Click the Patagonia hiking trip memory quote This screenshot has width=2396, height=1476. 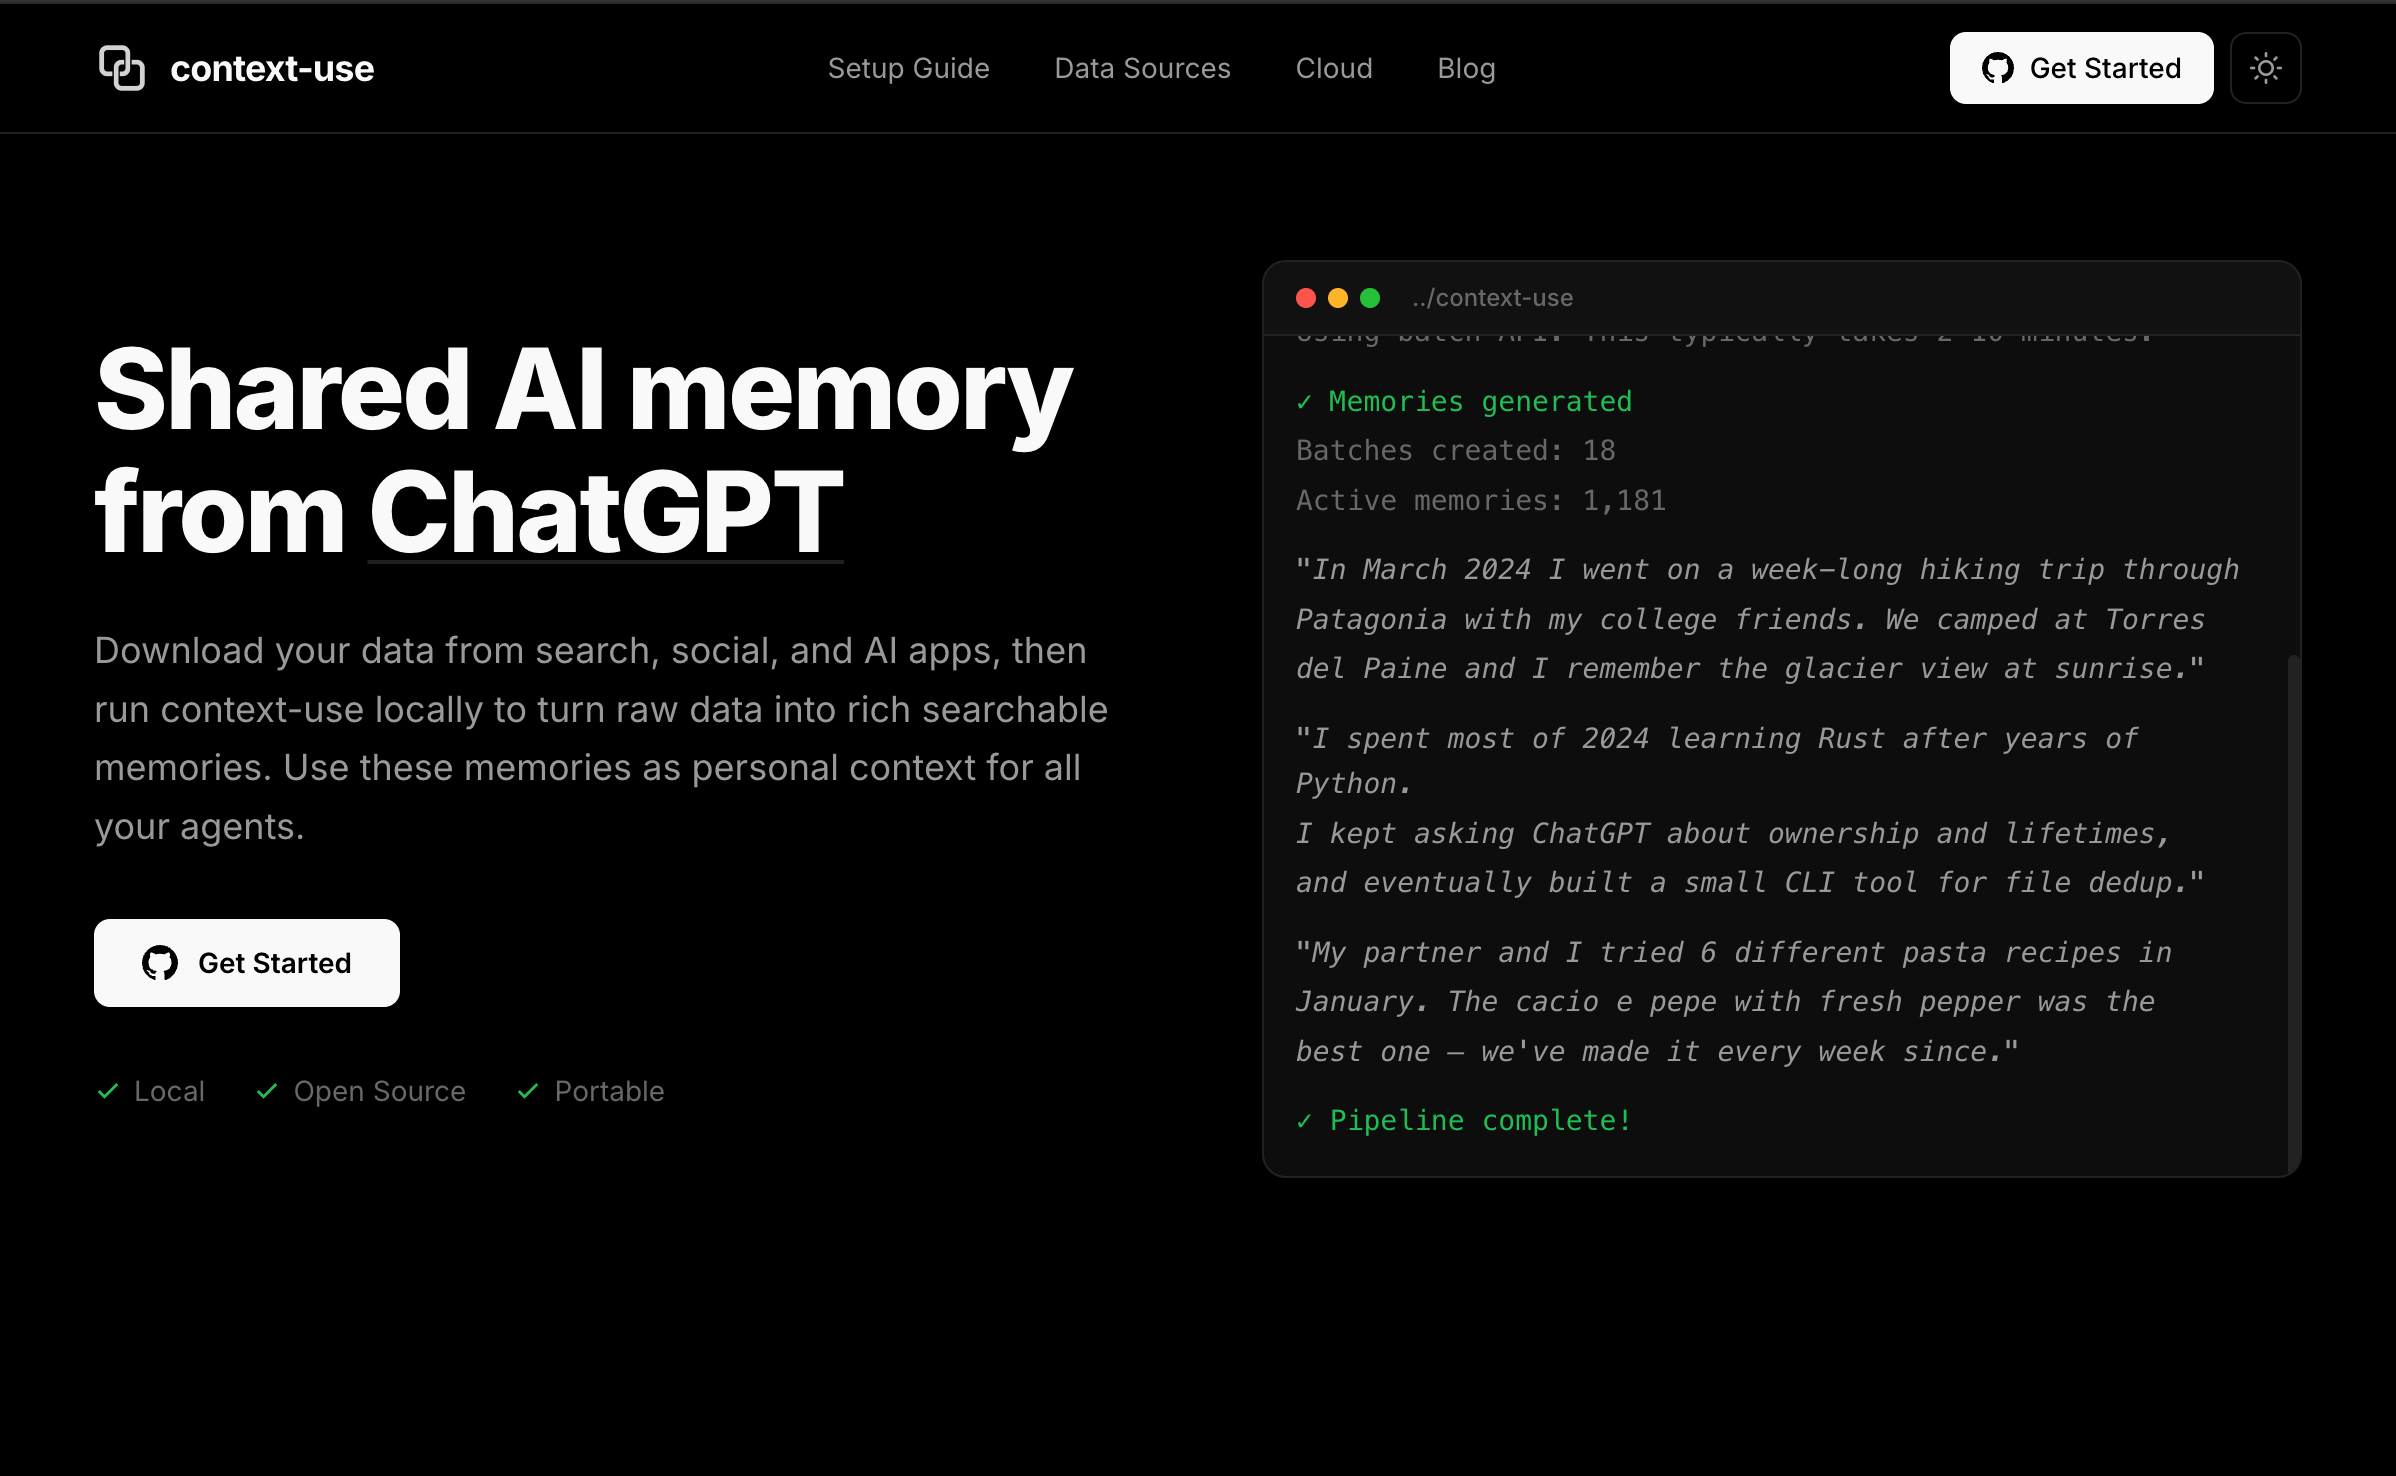(1767, 619)
